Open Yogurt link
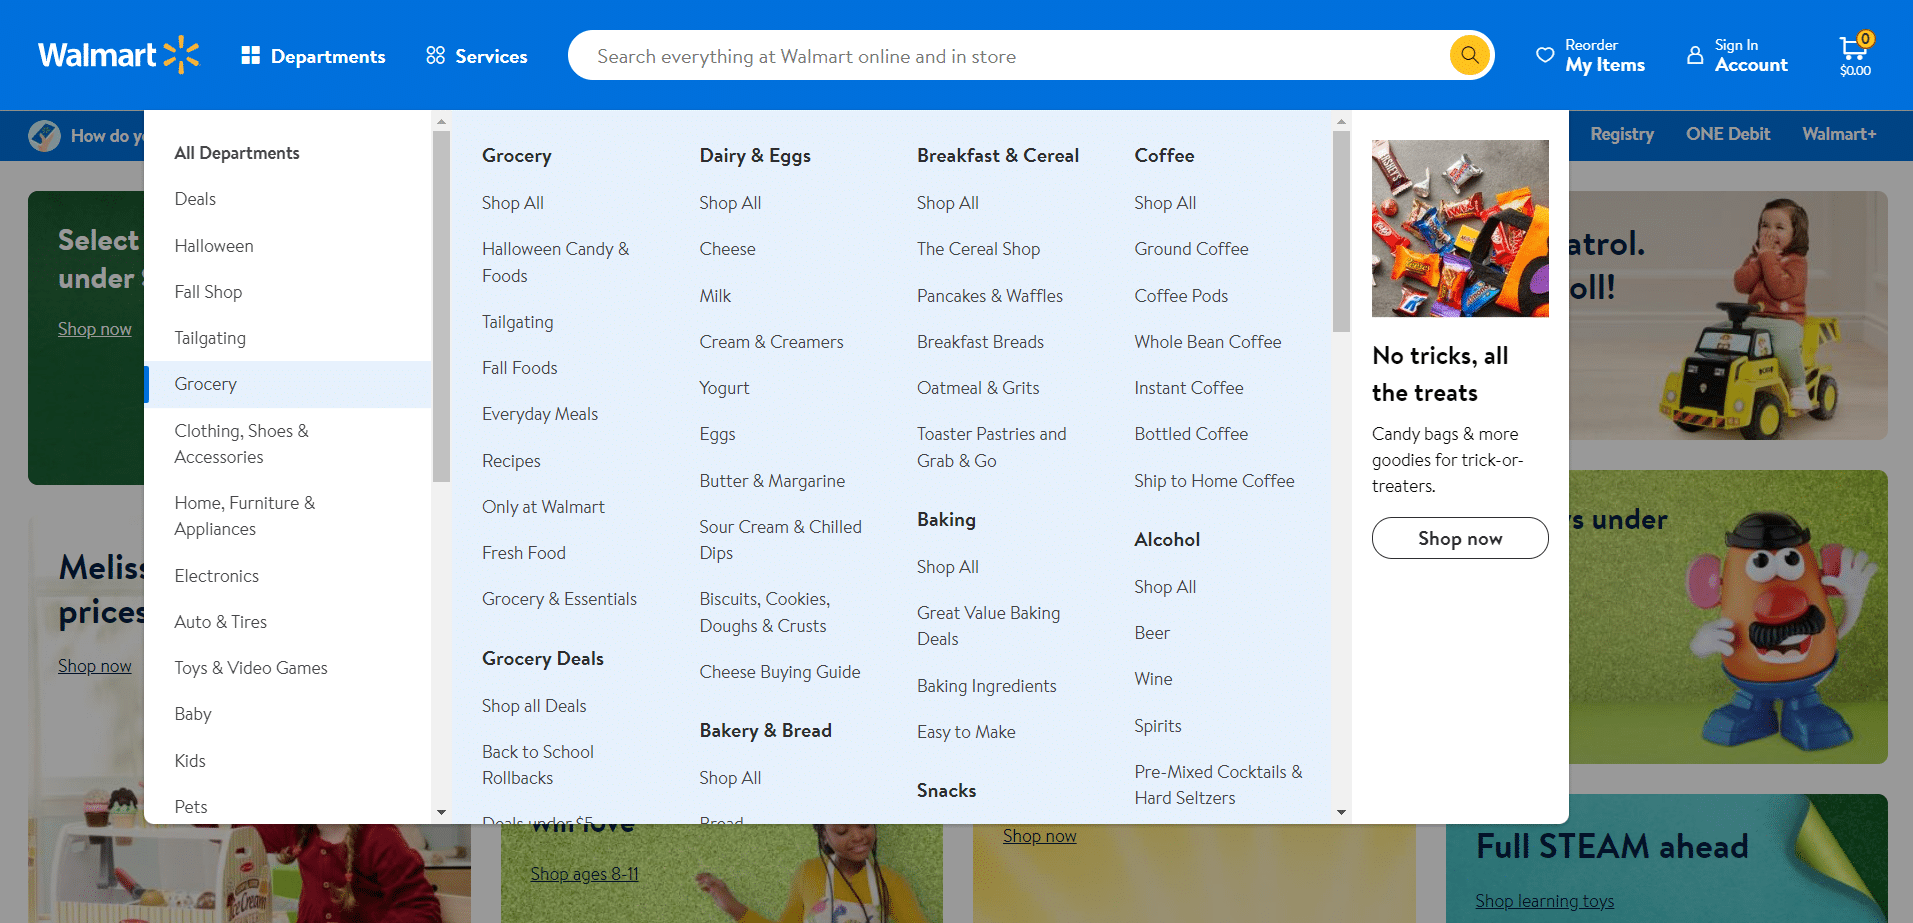This screenshot has height=923, width=1913. click(x=724, y=388)
